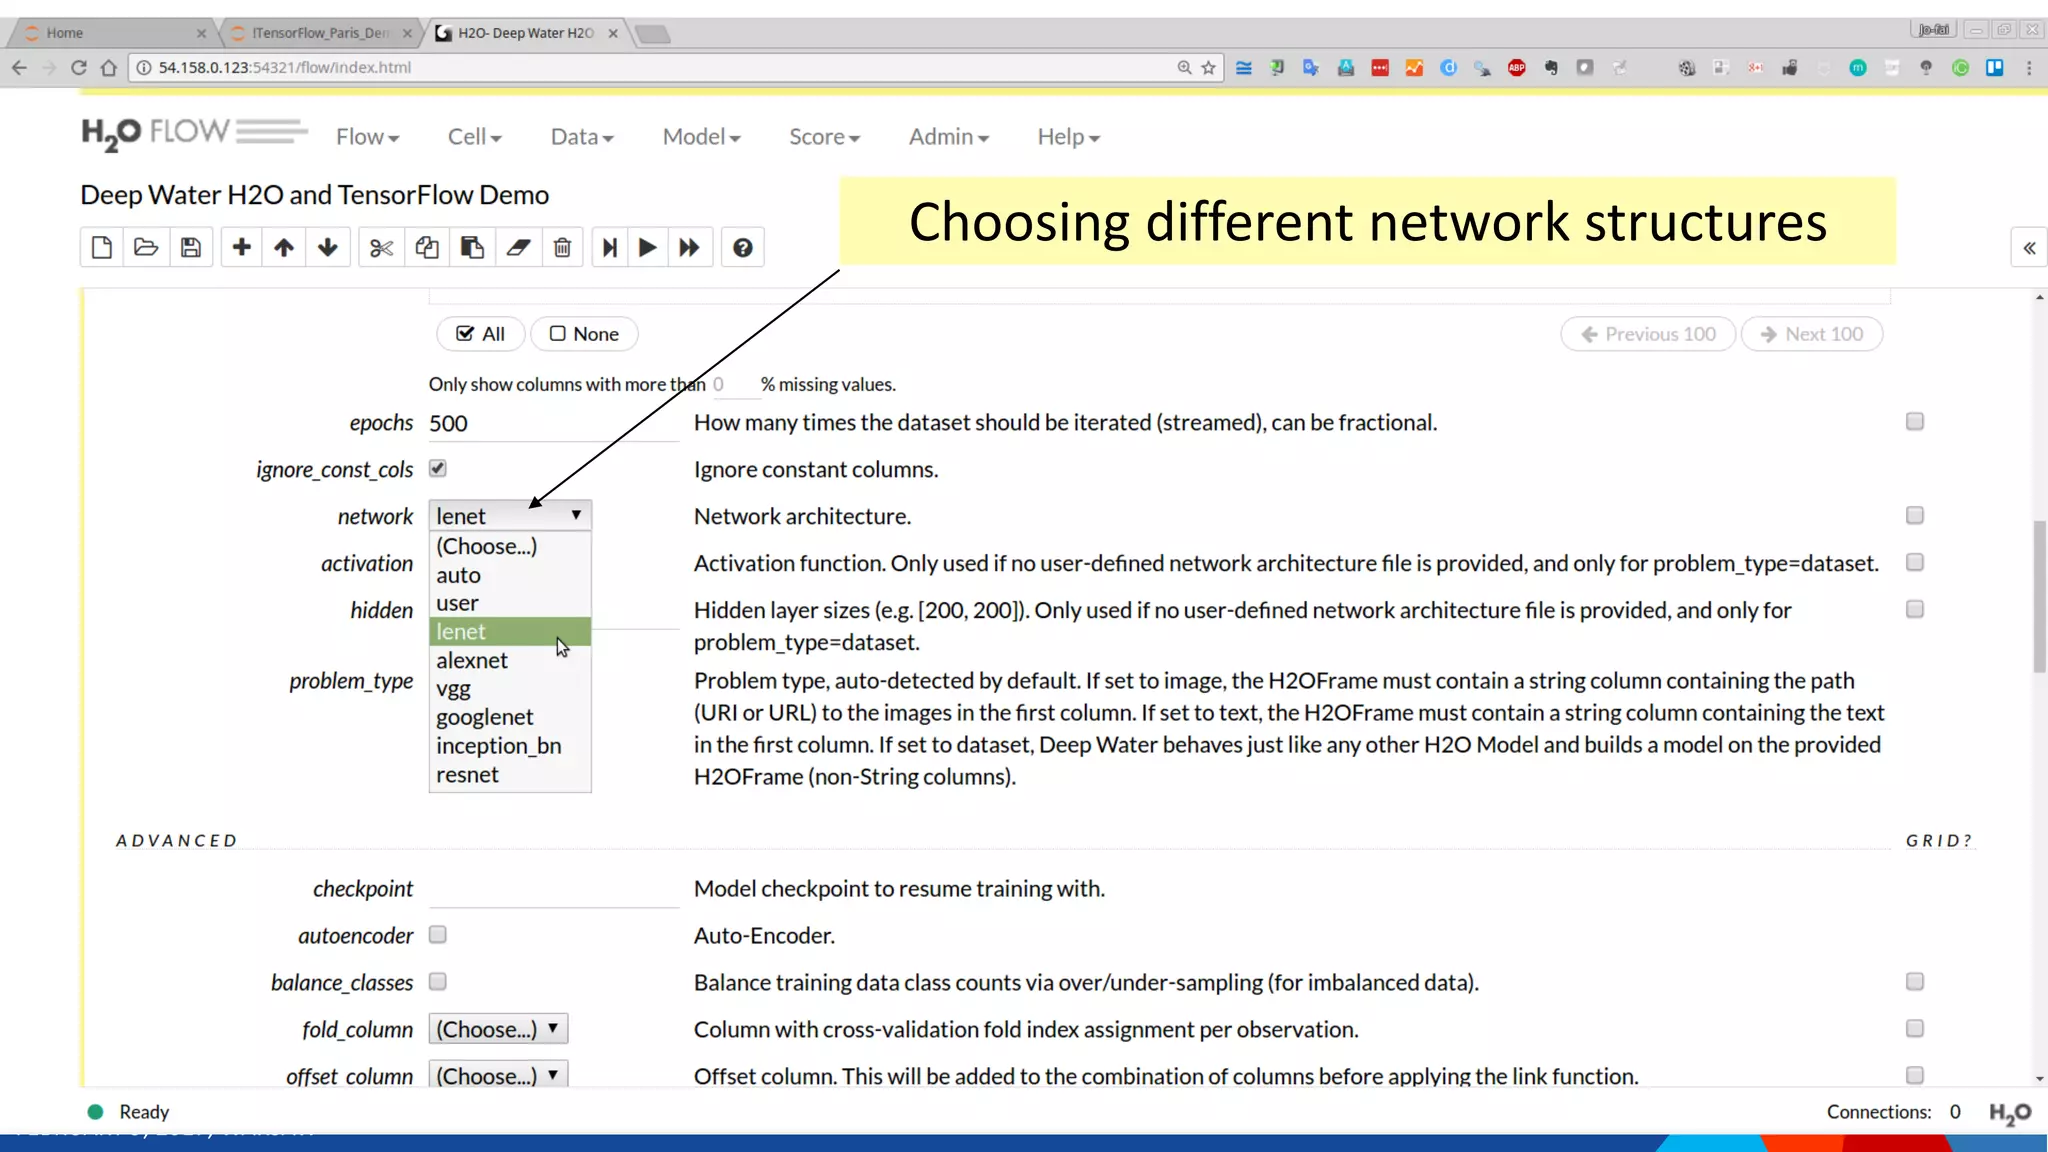Viewport: 2048px width, 1152px height.
Task: Delete the cell with the trash icon
Action: [x=562, y=248]
